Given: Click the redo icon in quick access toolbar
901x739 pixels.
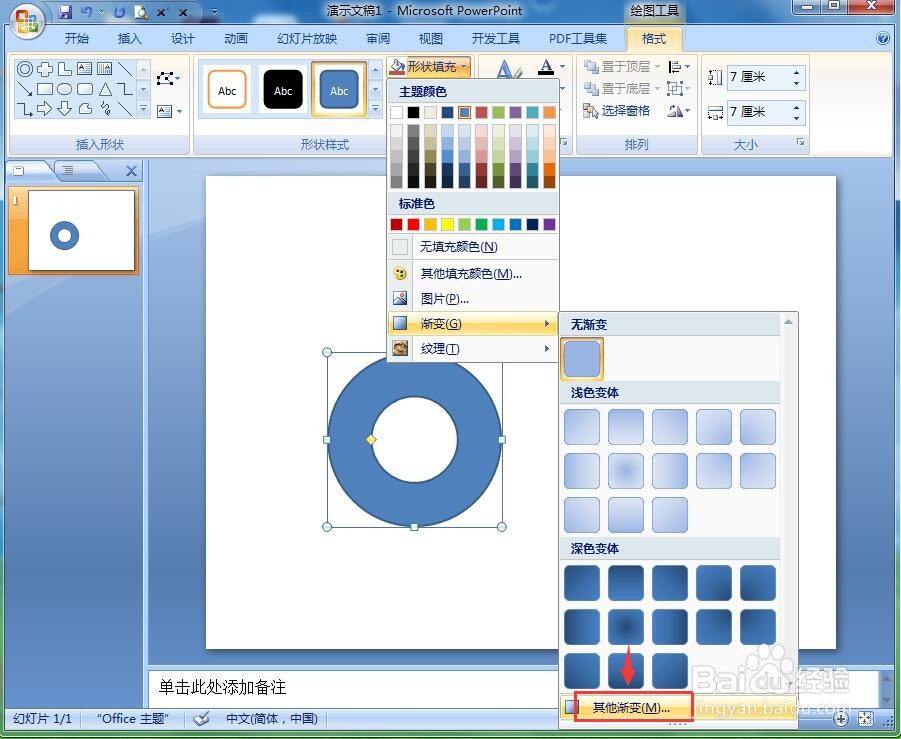Looking at the screenshot, I should [119, 11].
